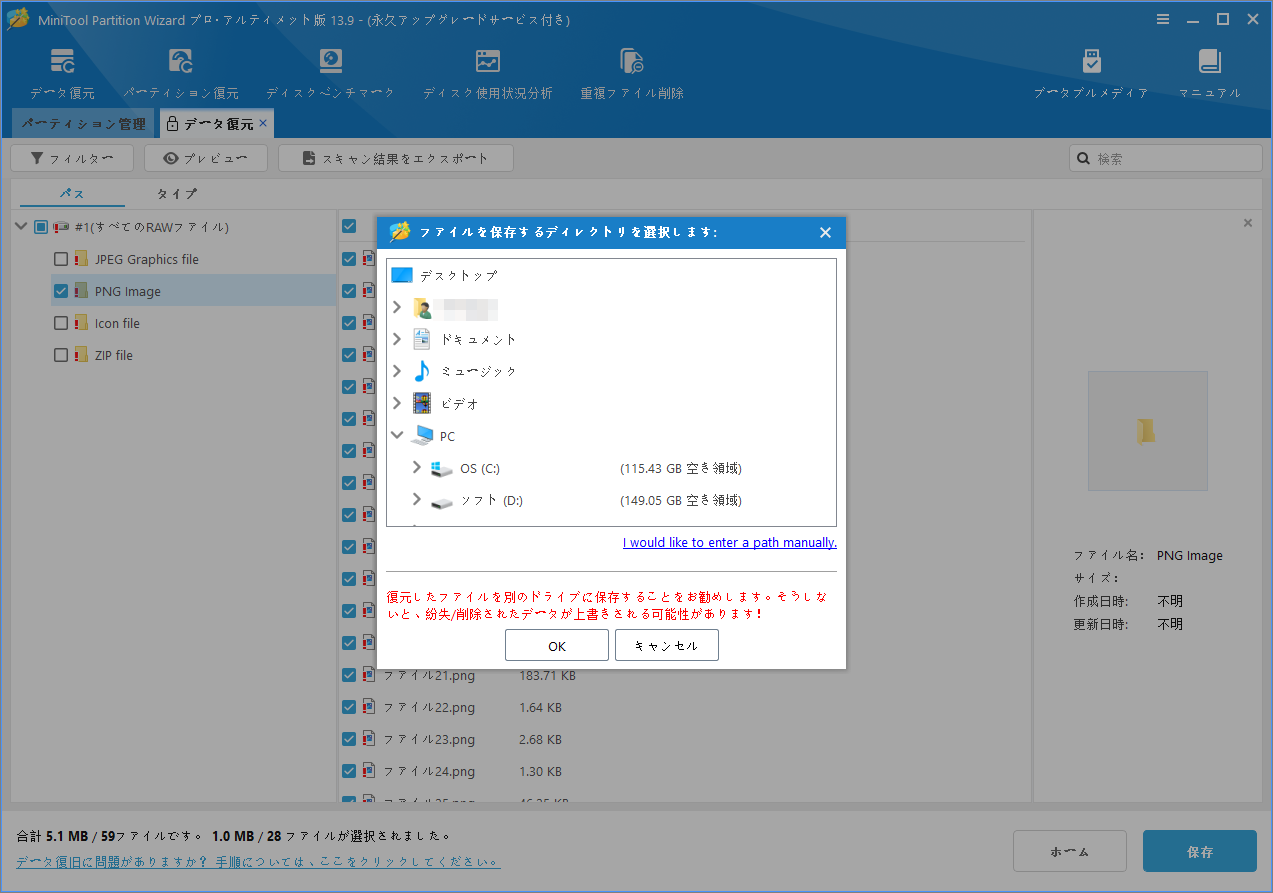This screenshot has width=1273, height=893.
Task: Click the PNG Image file type icon
Action: pyautogui.click(x=81, y=291)
